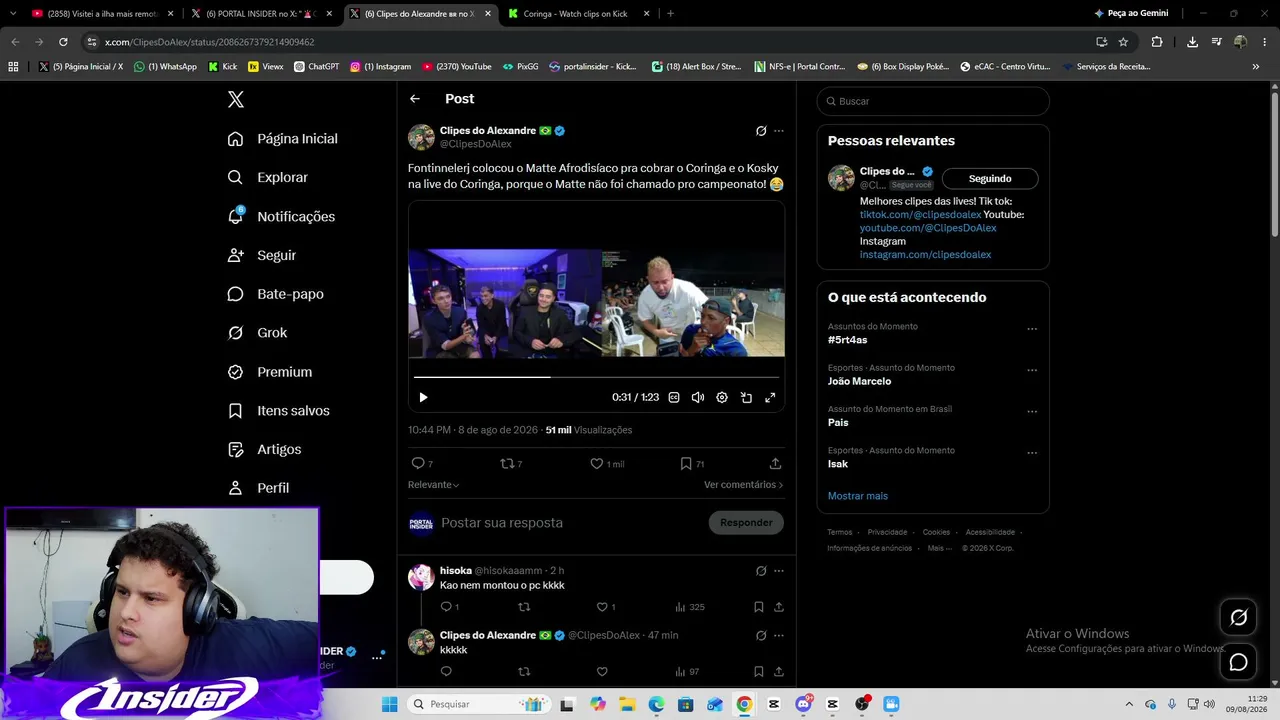
Task: Open instagram.com/clipesdoalex link
Action: coord(925,255)
